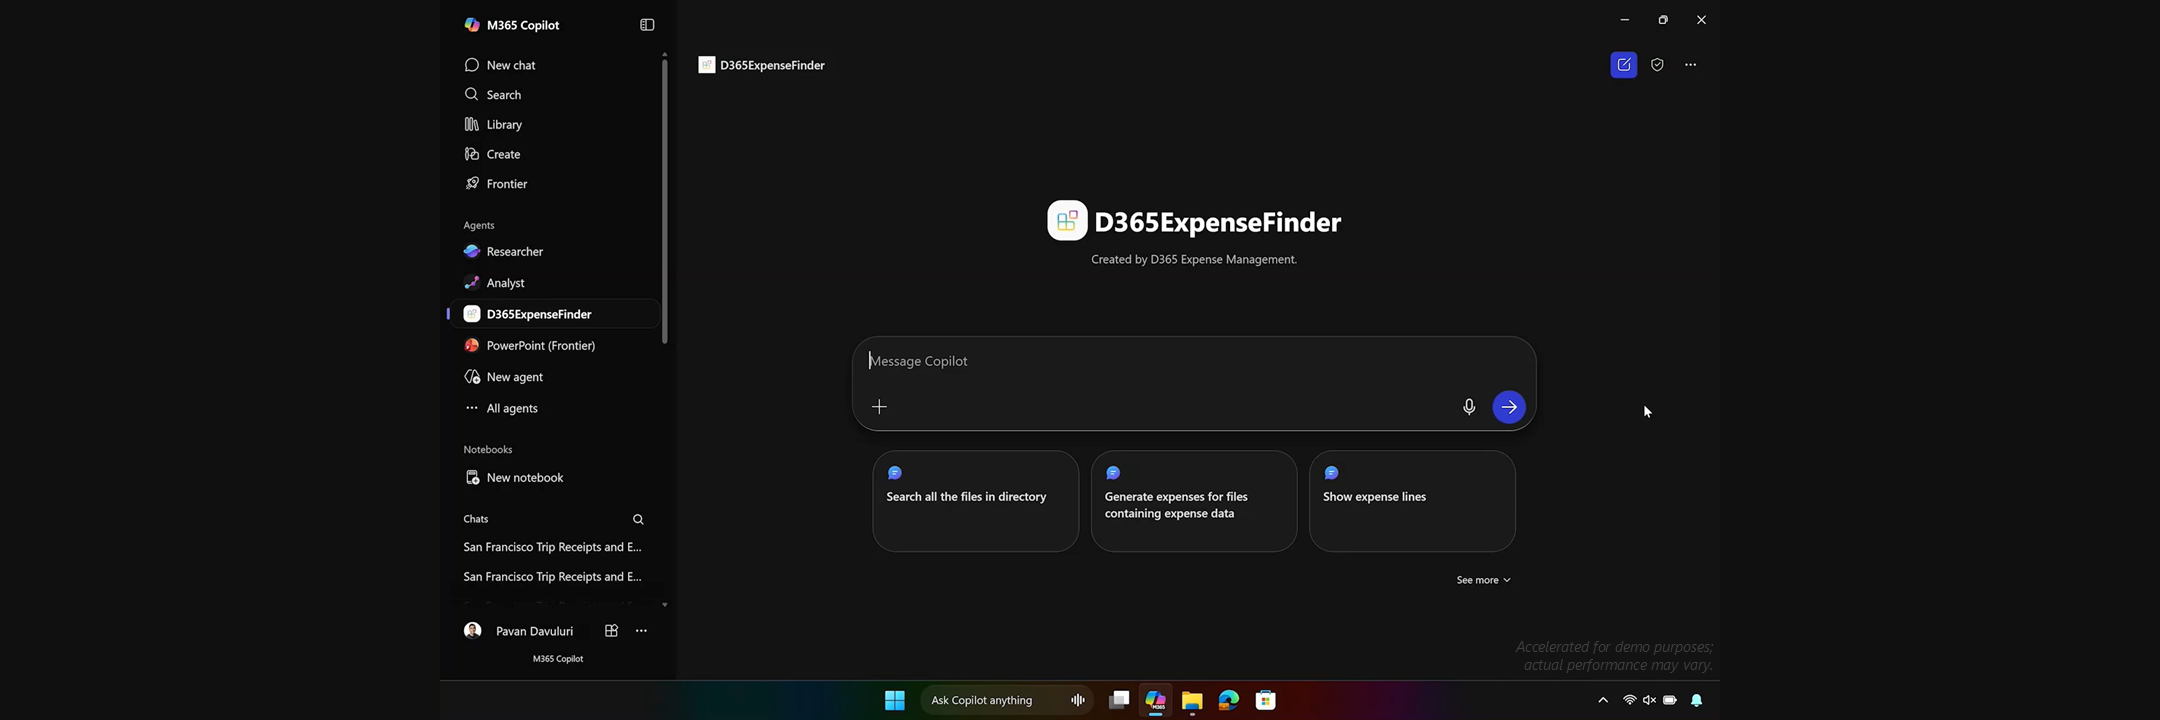Send the message with the blue arrow button
The height and width of the screenshot is (720, 2160).
(x=1509, y=407)
